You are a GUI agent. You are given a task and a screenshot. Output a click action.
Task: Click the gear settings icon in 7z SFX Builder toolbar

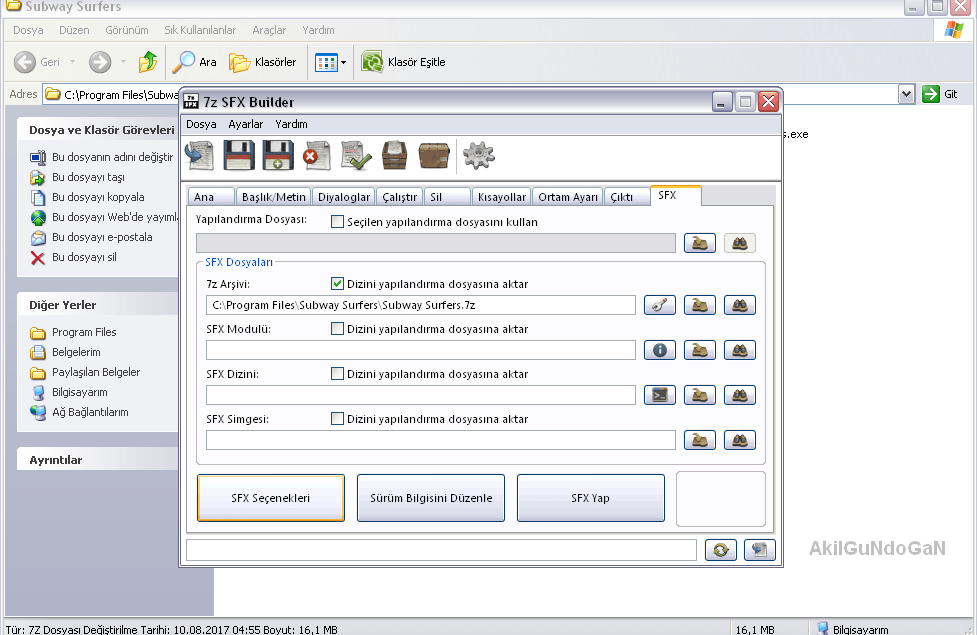(479, 155)
